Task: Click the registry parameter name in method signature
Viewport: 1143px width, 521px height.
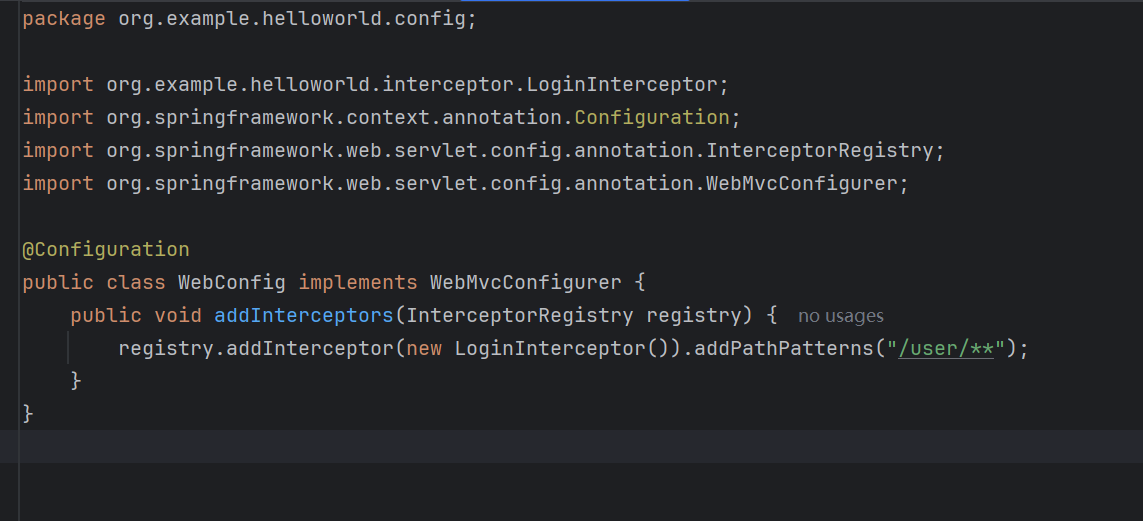Action: click(692, 315)
